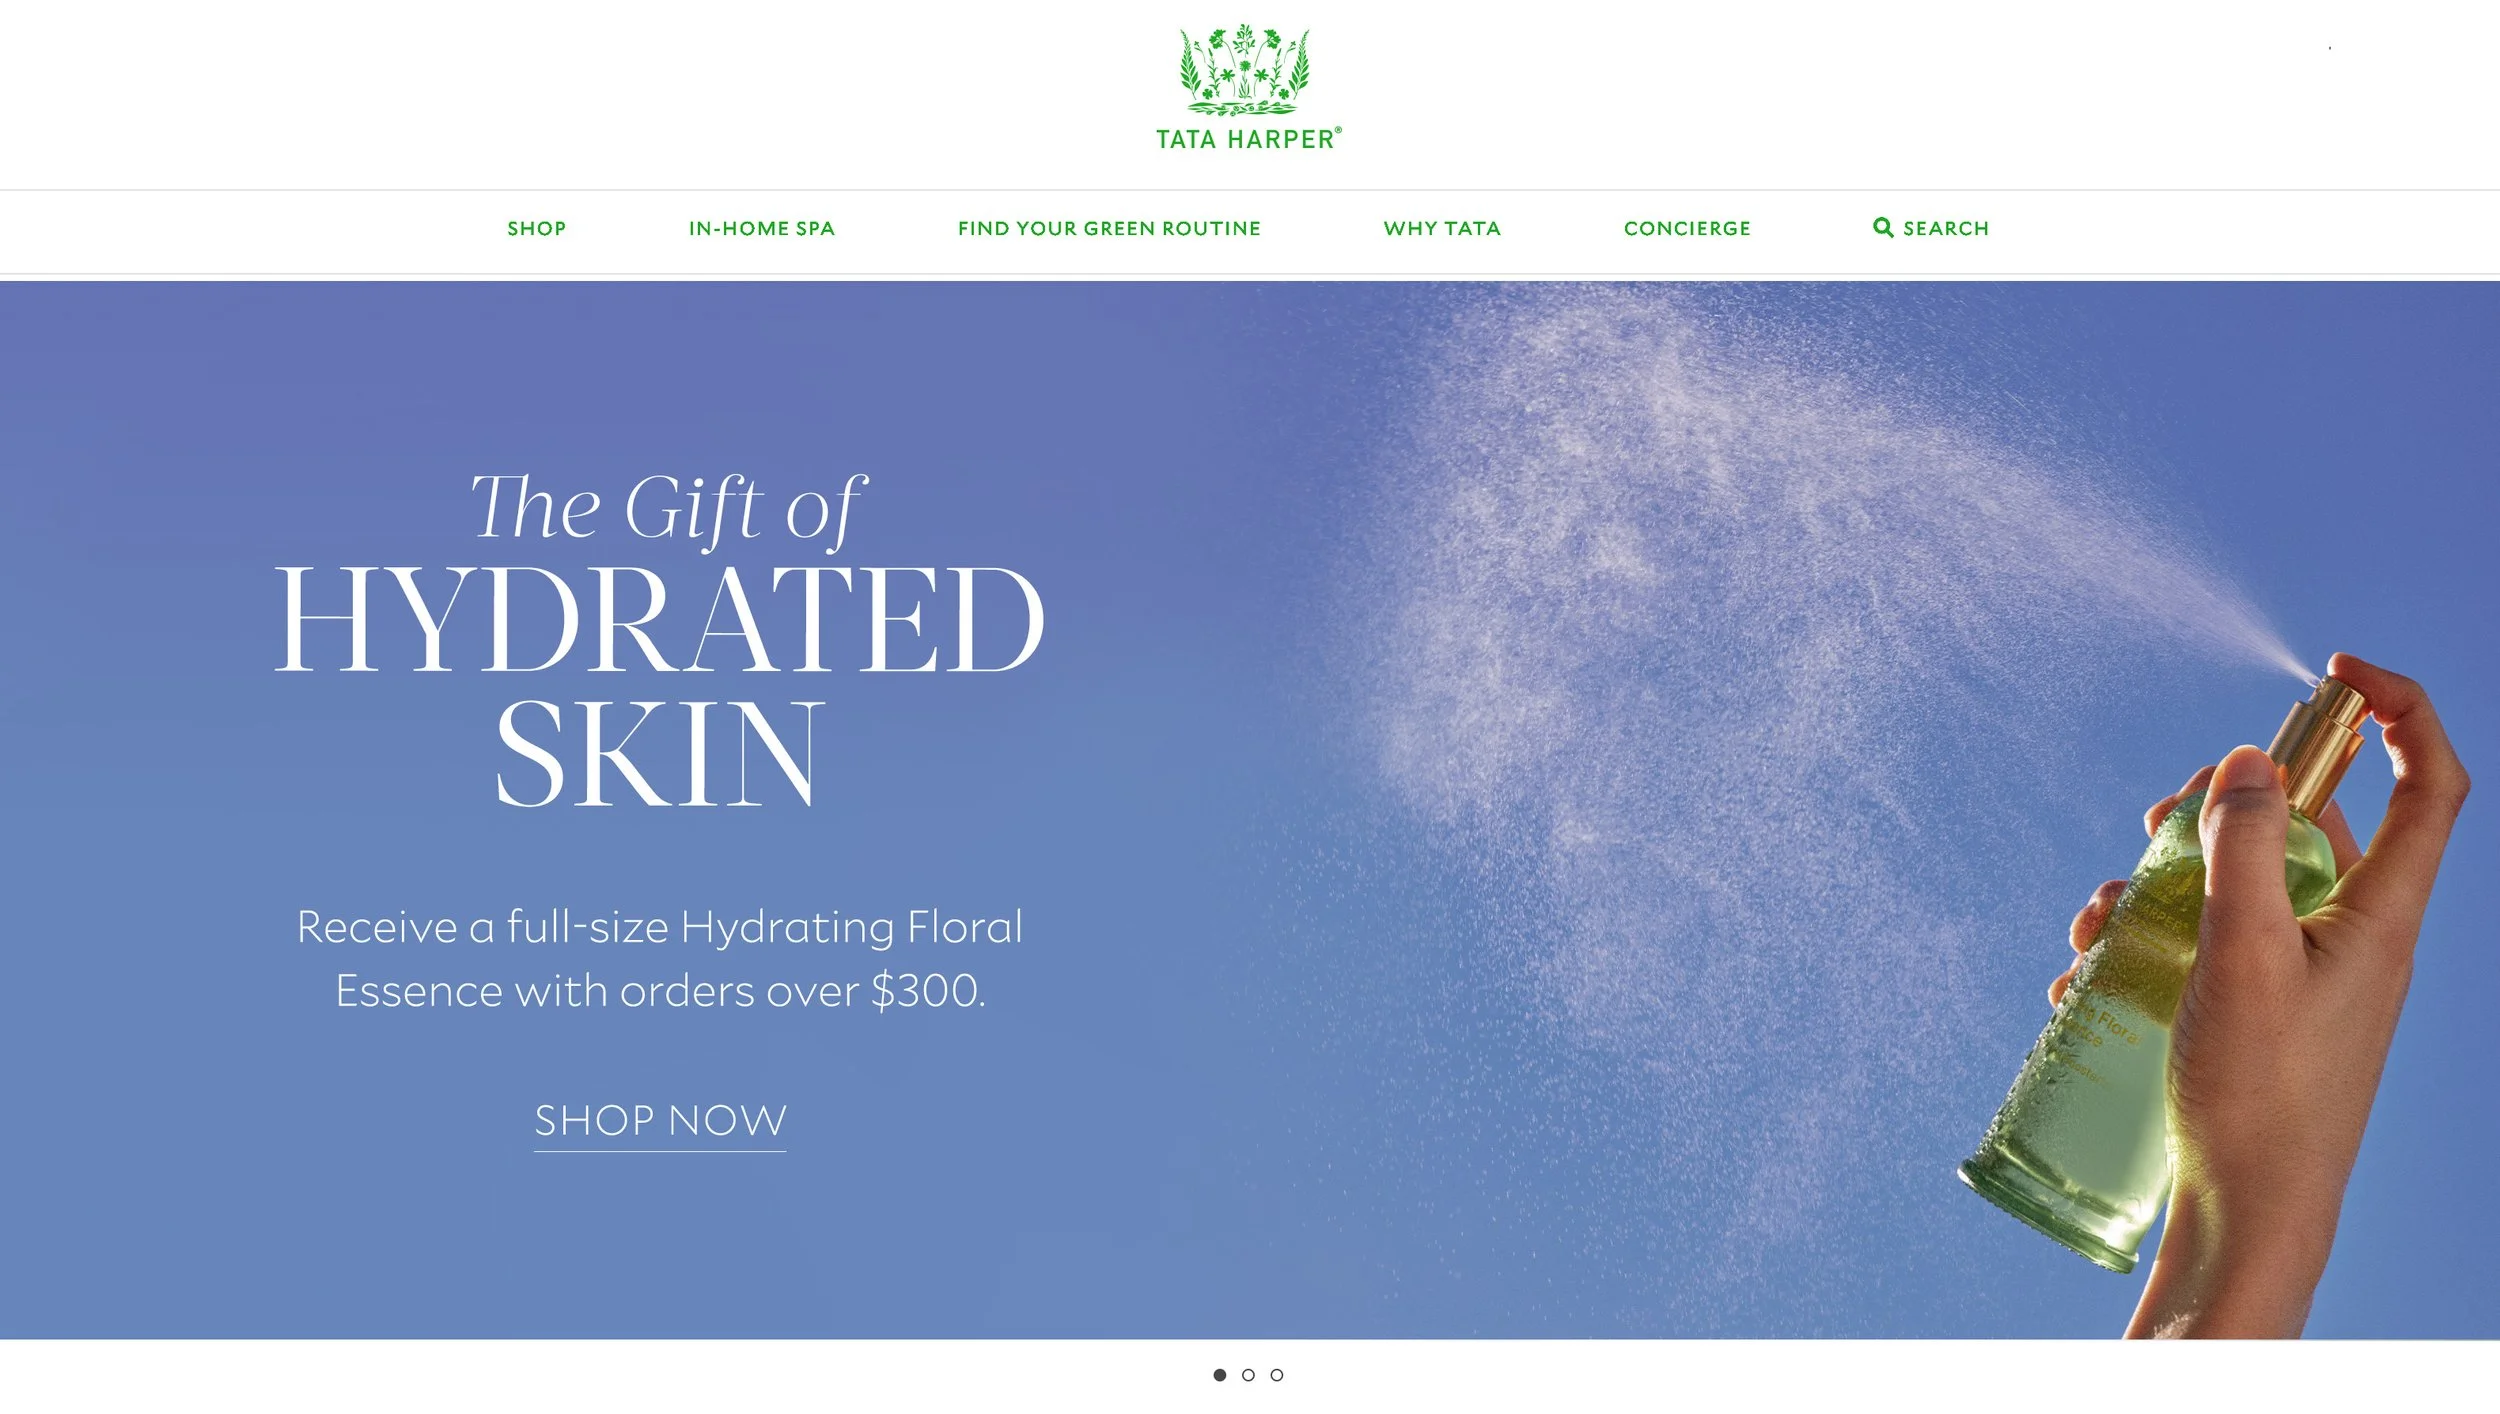Open Find Your Green Routine
Screen dimensions: 2500x1414
pyautogui.click(x=1109, y=228)
